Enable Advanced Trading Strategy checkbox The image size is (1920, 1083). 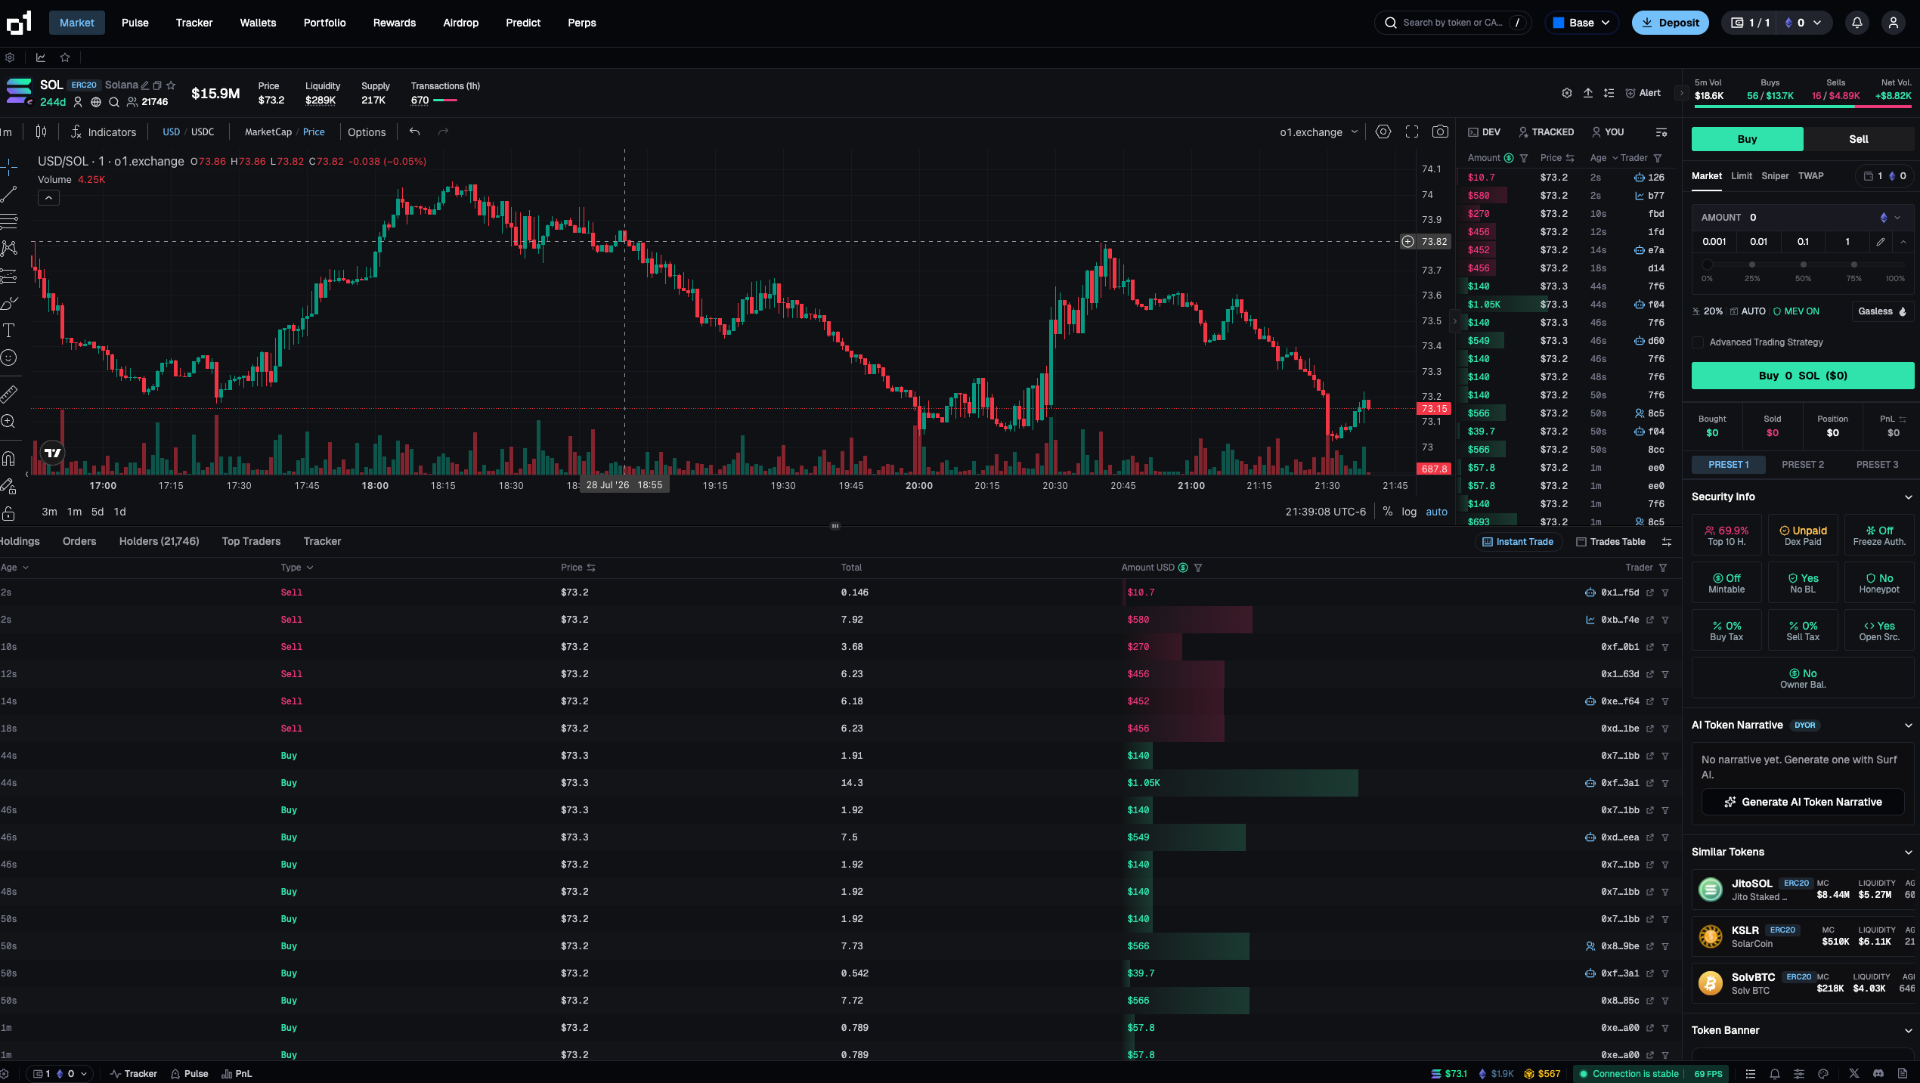click(x=1698, y=342)
